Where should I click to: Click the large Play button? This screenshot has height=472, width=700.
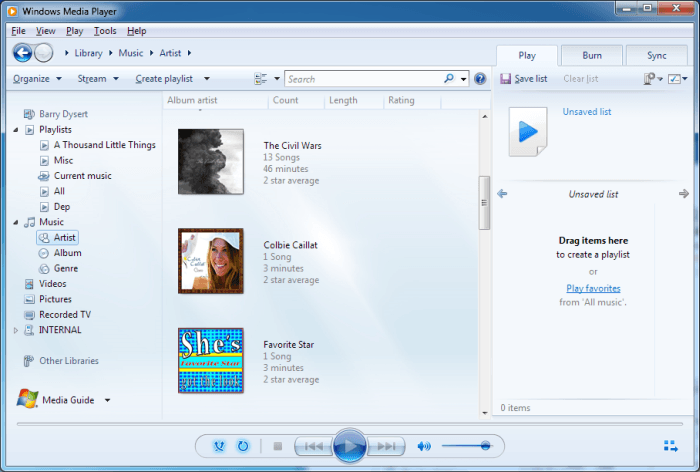pos(350,446)
